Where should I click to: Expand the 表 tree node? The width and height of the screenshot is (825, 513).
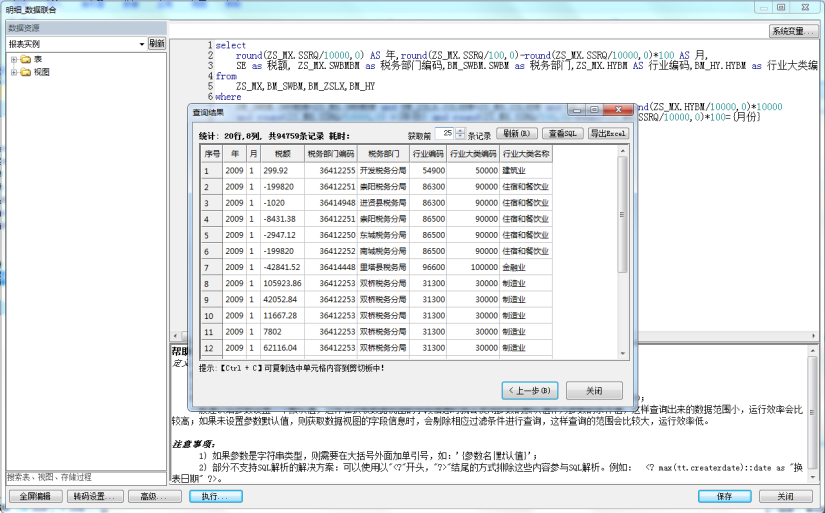[x=13, y=60]
